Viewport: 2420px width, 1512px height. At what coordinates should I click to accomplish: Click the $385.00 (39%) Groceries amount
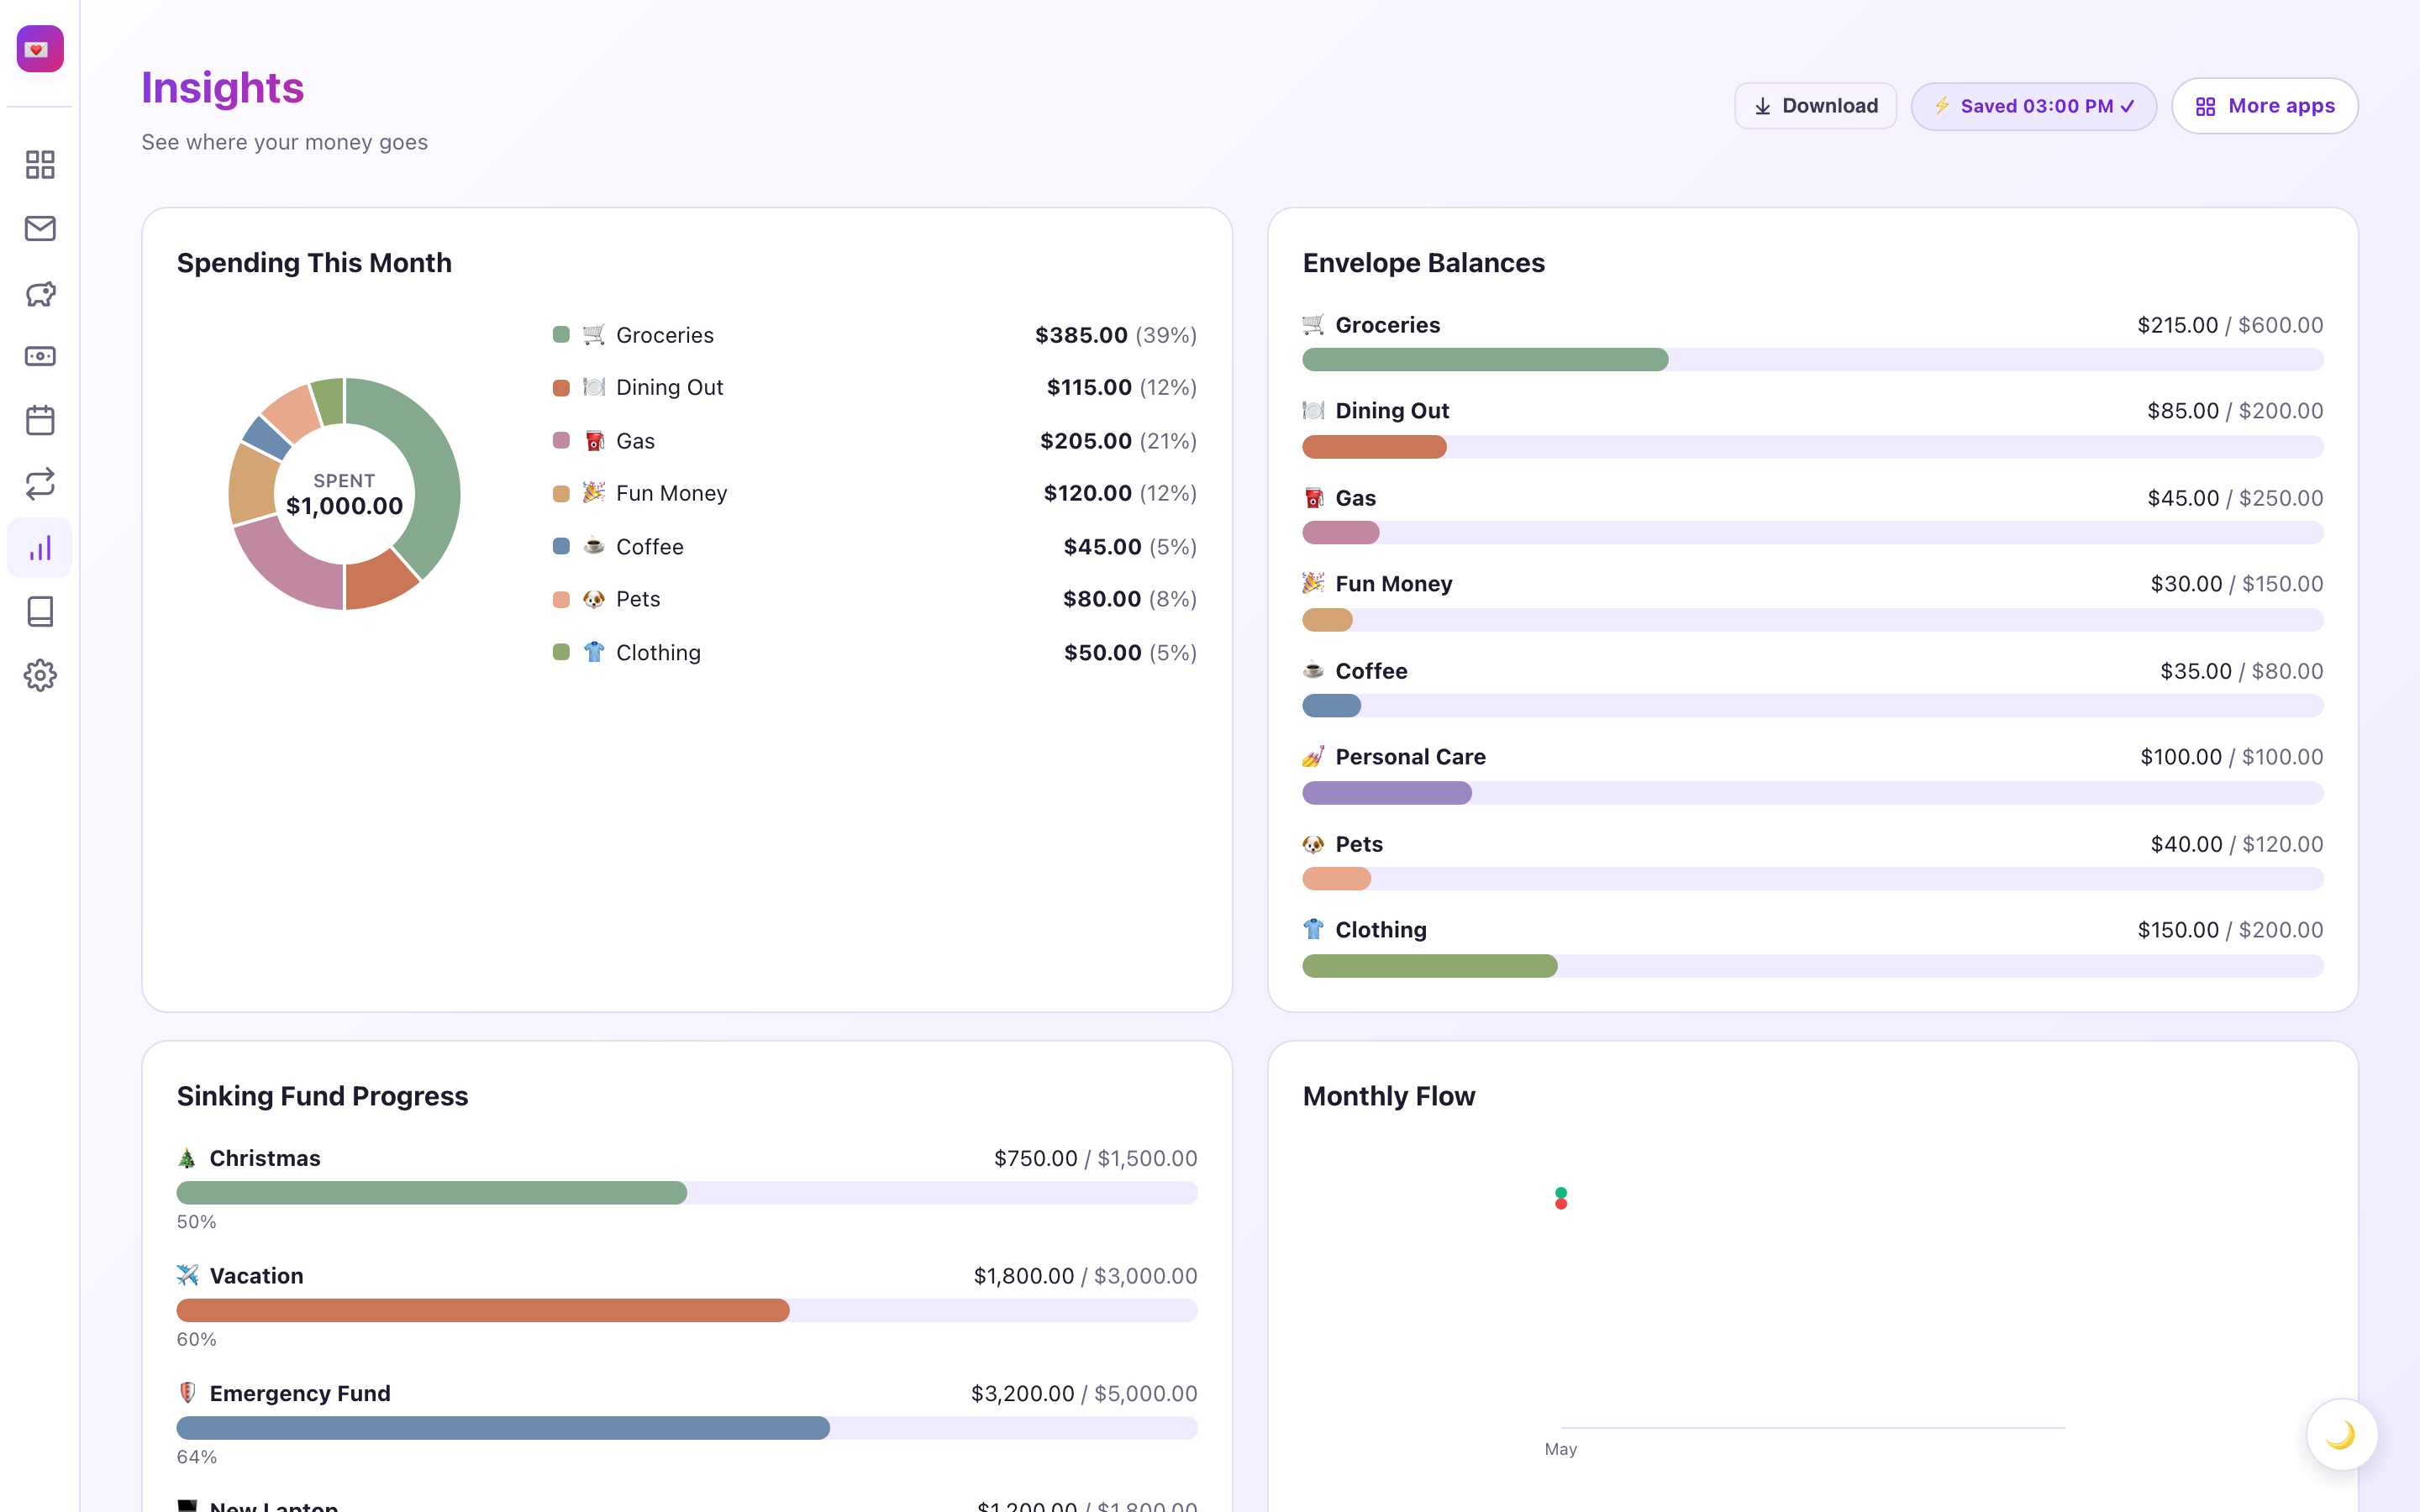(x=1115, y=335)
